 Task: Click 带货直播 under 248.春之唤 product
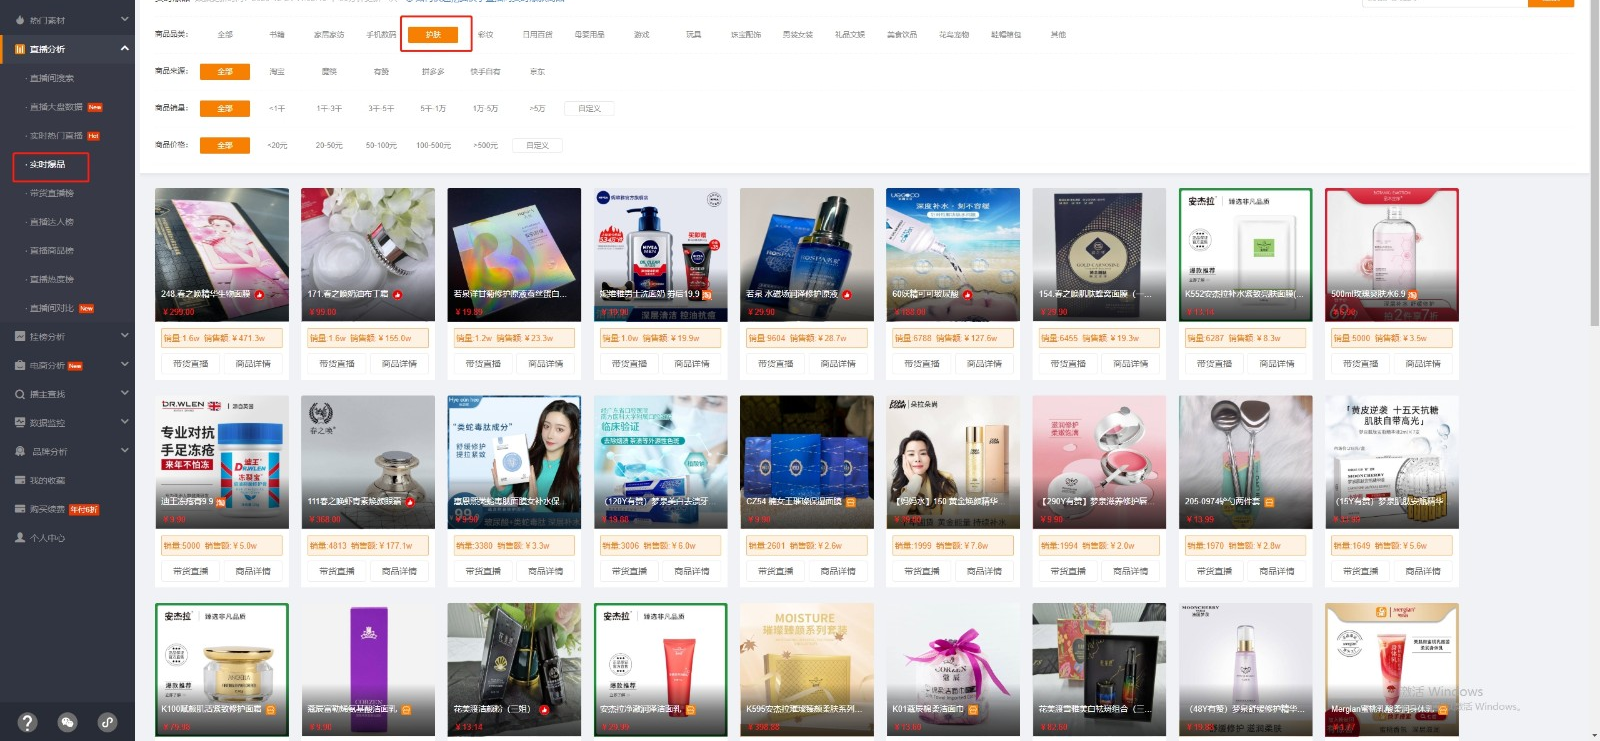tap(191, 363)
